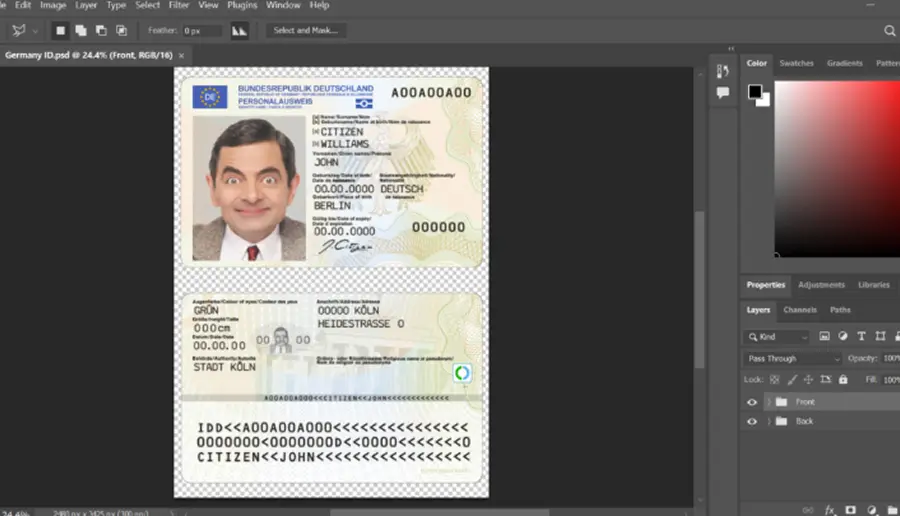Click the foreground color swatch
900x516 pixels.
coord(755,91)
